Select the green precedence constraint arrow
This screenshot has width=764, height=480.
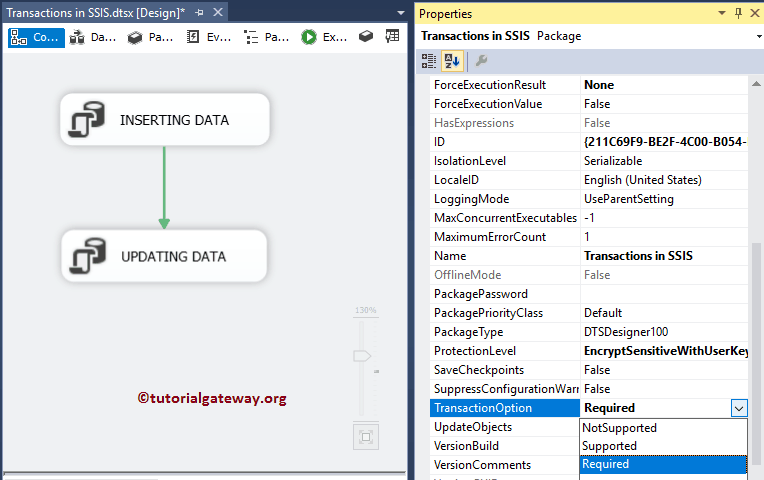[164, 188]
